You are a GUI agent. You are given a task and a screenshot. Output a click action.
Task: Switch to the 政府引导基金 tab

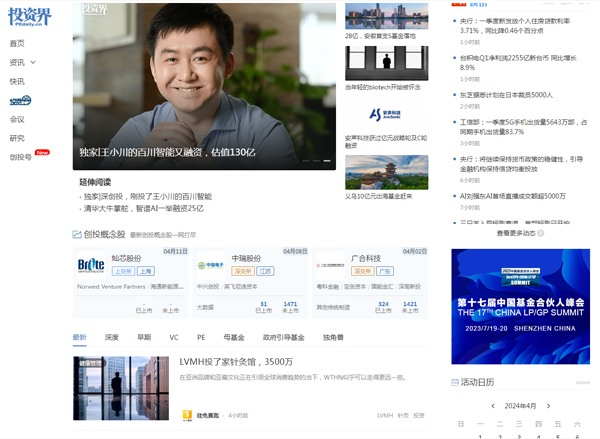284,337
